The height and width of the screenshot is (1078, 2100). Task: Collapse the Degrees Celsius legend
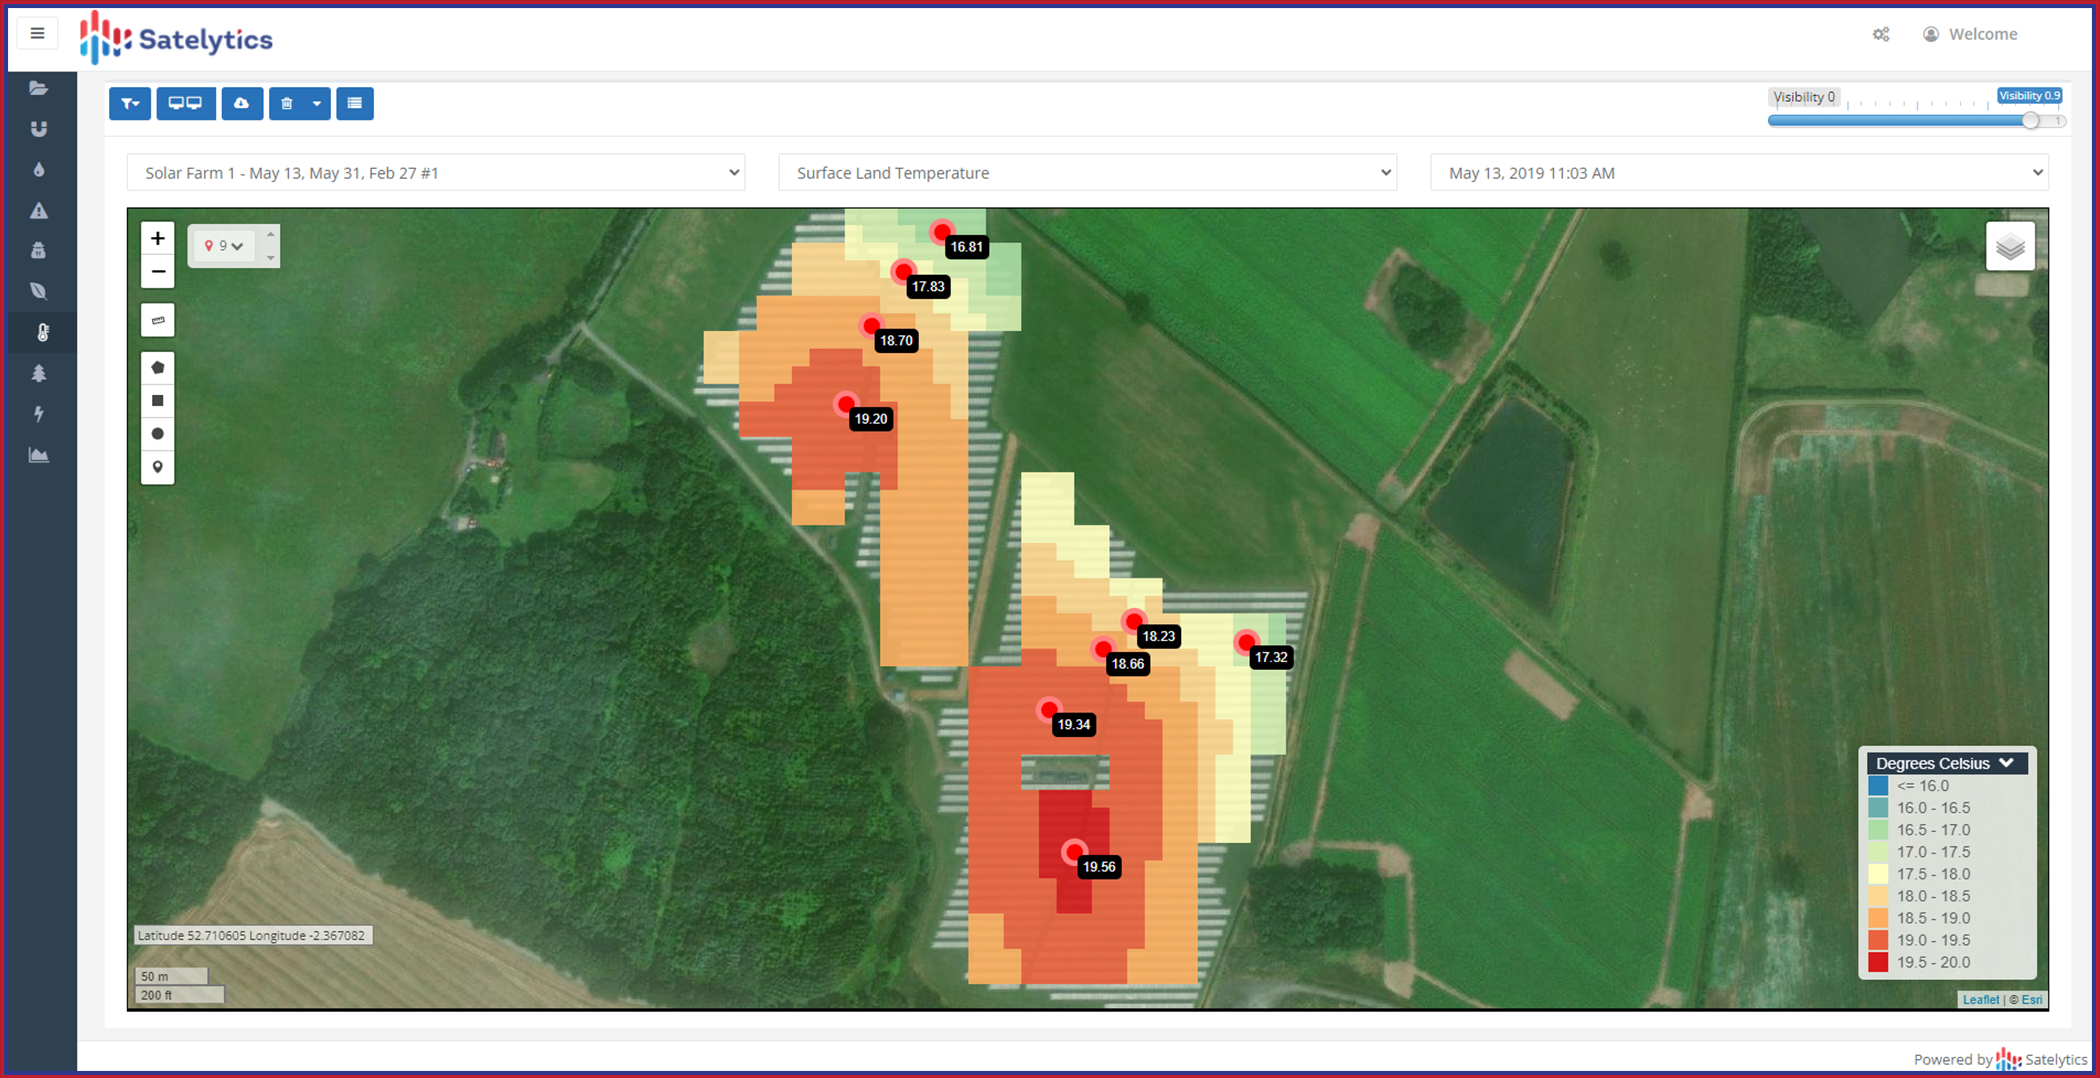pos(2006,763)
